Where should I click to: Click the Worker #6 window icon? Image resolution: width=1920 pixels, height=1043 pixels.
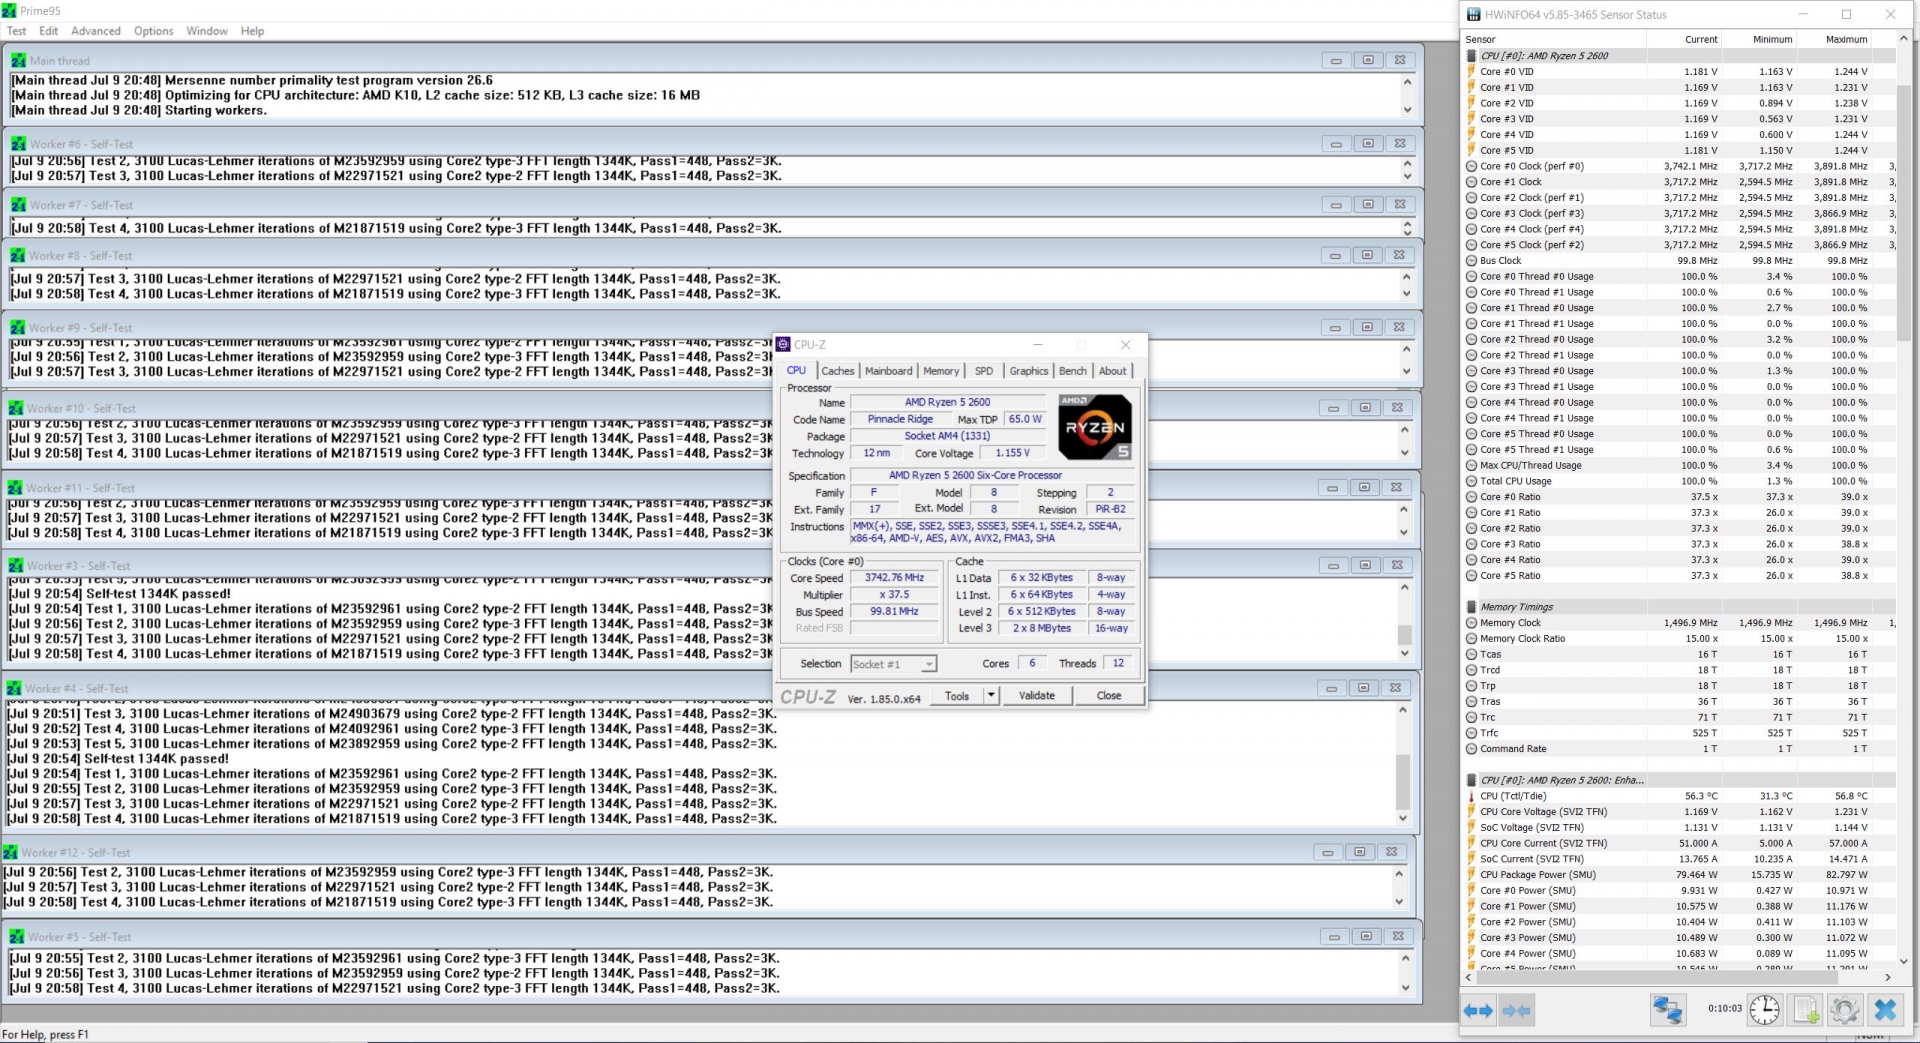(x=18, y=143)
